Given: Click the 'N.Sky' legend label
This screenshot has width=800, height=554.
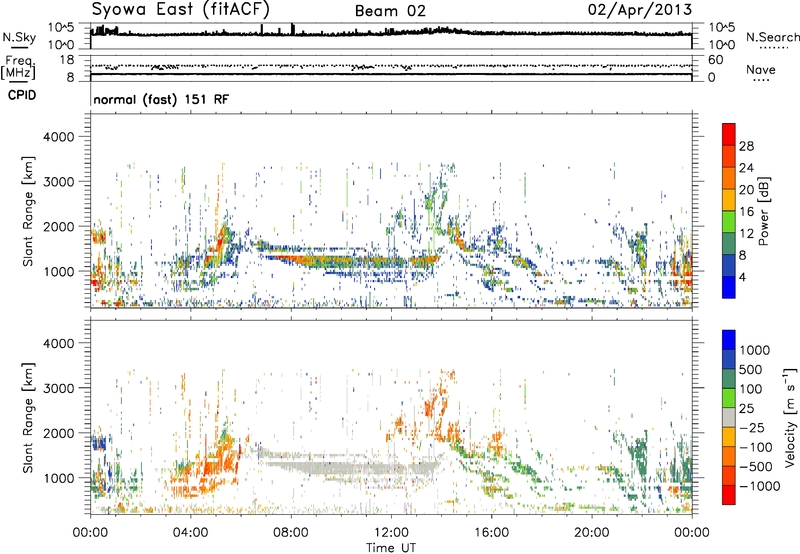Looking at the screenshot, I should pos(19,38).
